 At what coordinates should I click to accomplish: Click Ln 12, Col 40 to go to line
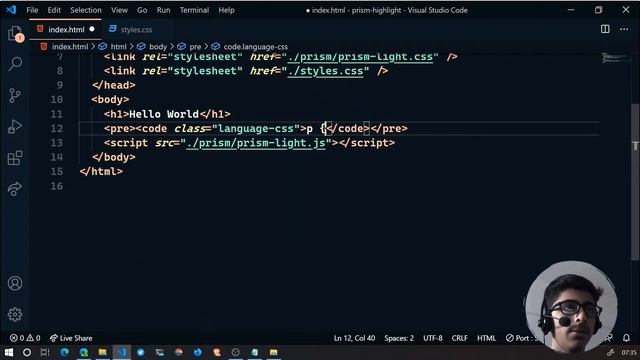[354, 338]
